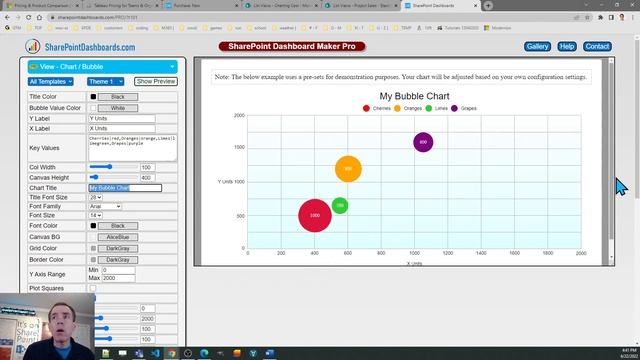
Task: Click the Y Label input field
Action: pos(122,118)
